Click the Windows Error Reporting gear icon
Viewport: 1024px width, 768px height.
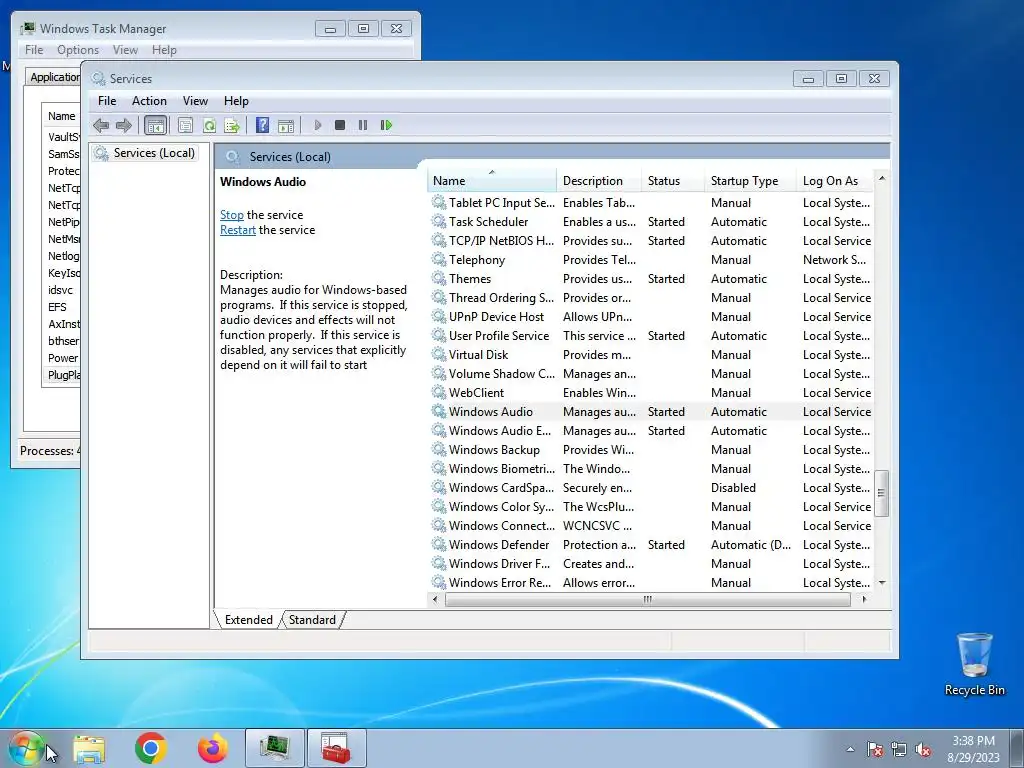(439, 583)
